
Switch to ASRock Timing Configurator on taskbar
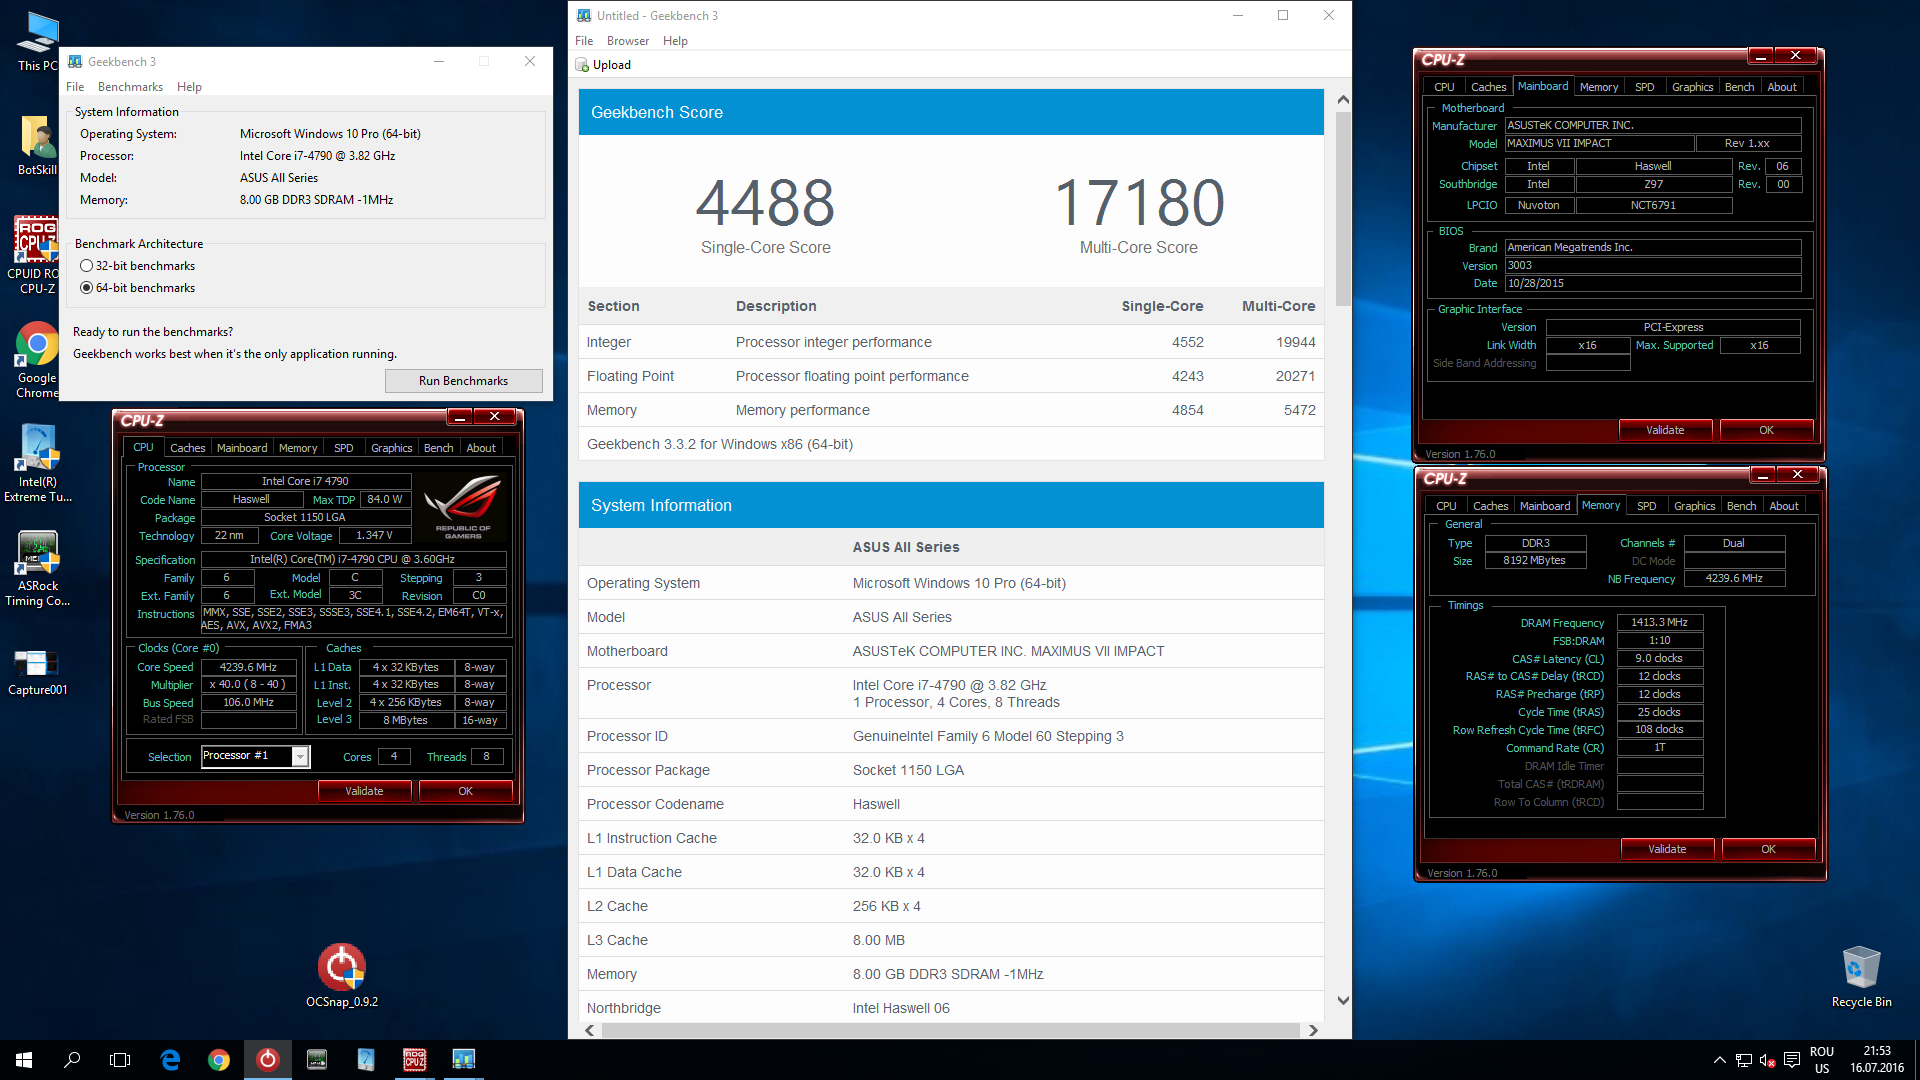coord(317,1060)
